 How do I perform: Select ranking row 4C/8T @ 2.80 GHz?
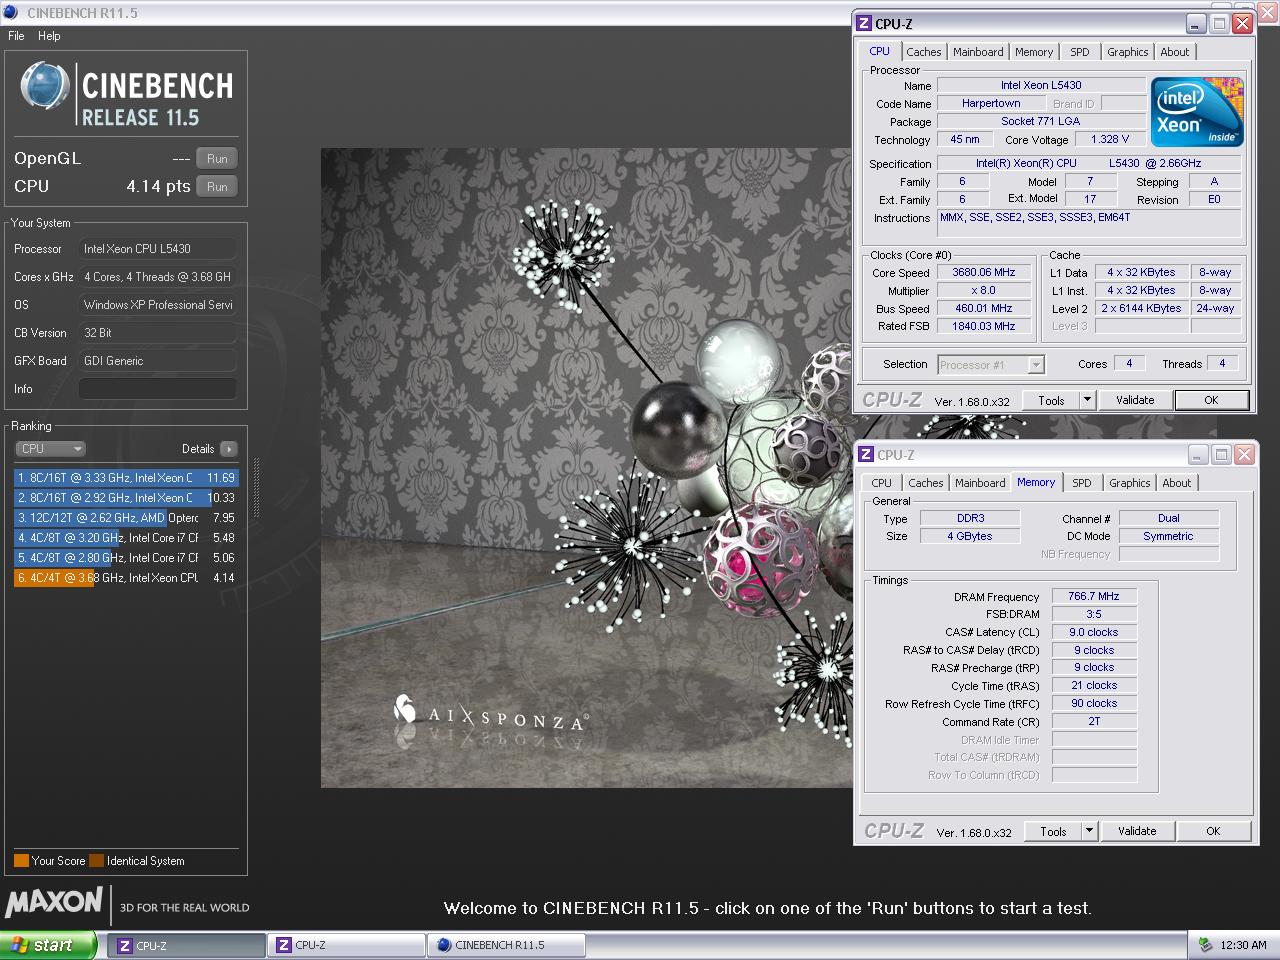pos(126,558)
